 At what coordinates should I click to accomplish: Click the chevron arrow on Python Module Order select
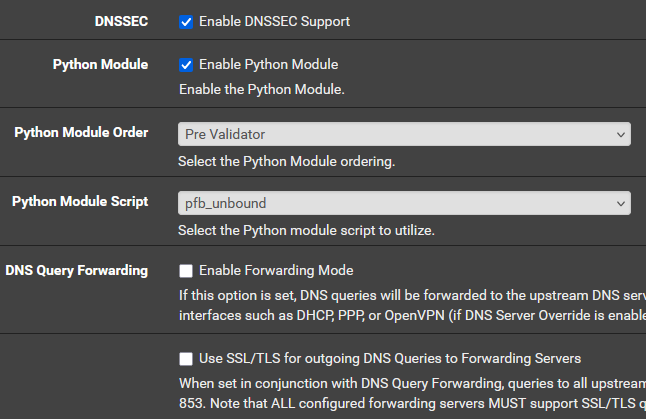619,134
